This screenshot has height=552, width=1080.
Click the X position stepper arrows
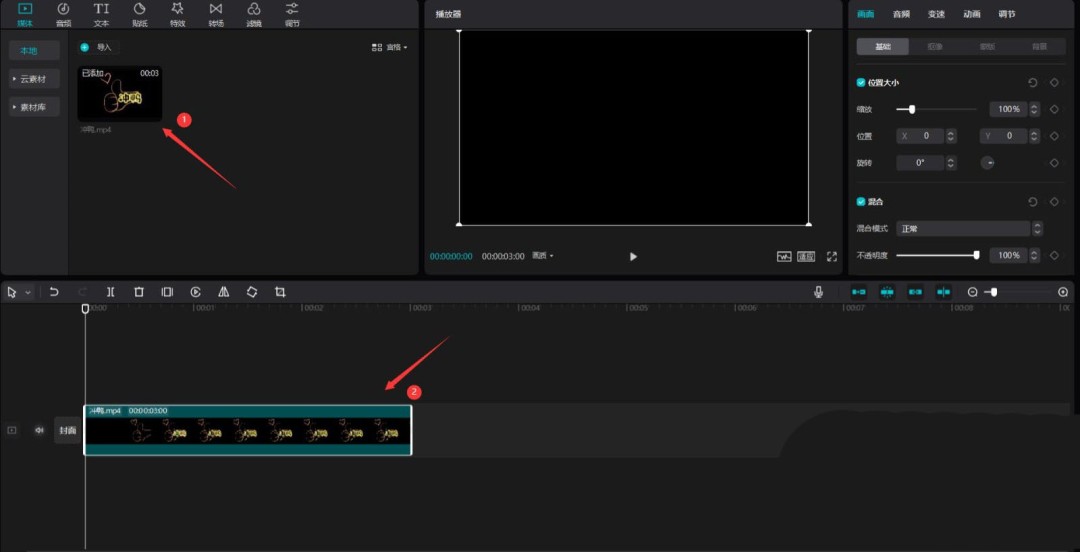[951, 136]
